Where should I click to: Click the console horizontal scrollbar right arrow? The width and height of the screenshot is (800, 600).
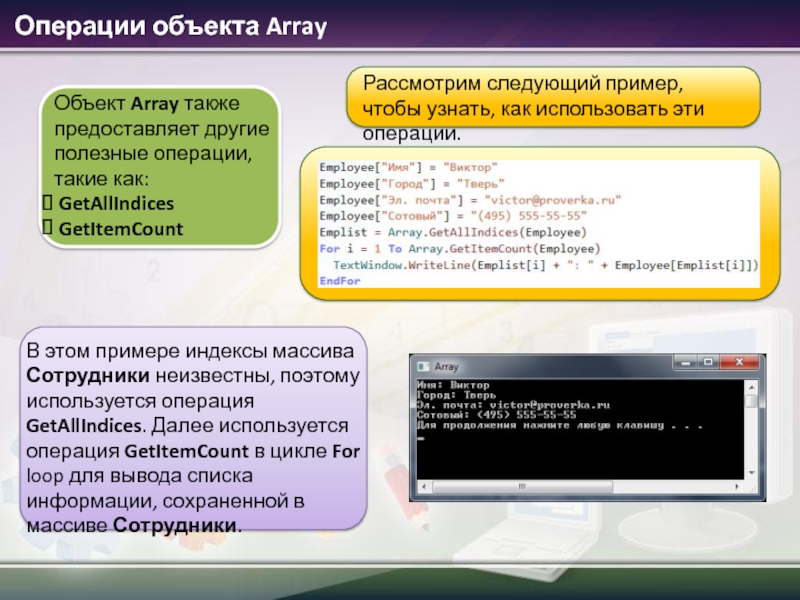737,487
